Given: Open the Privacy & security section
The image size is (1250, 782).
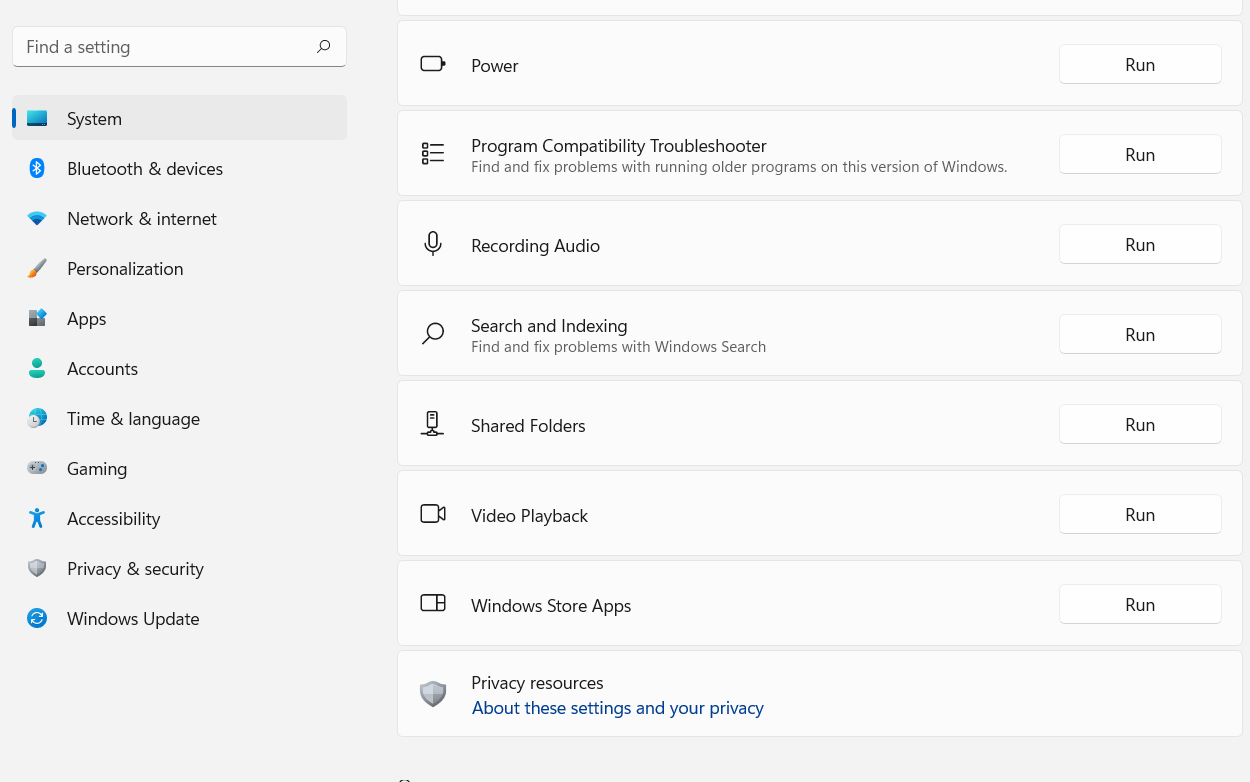Looking at the screenshot, I should pyautogui.click(x=135, y=568).
